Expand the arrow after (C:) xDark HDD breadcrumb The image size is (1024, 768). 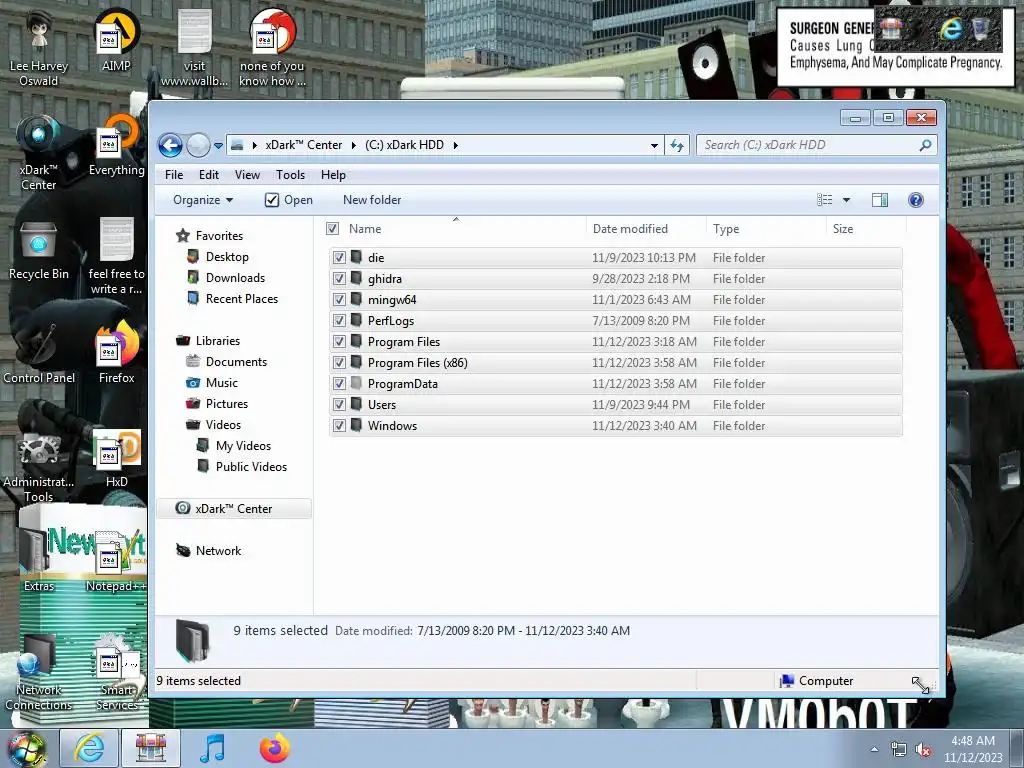click(455, 145)
